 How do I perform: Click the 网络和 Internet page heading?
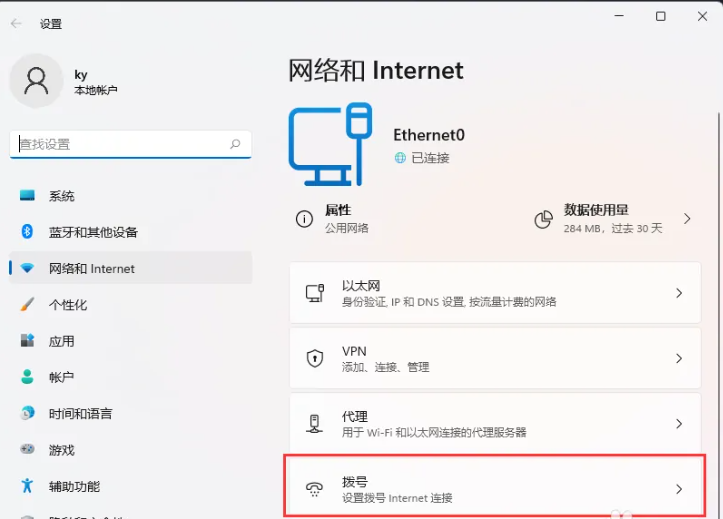point(376,71)
